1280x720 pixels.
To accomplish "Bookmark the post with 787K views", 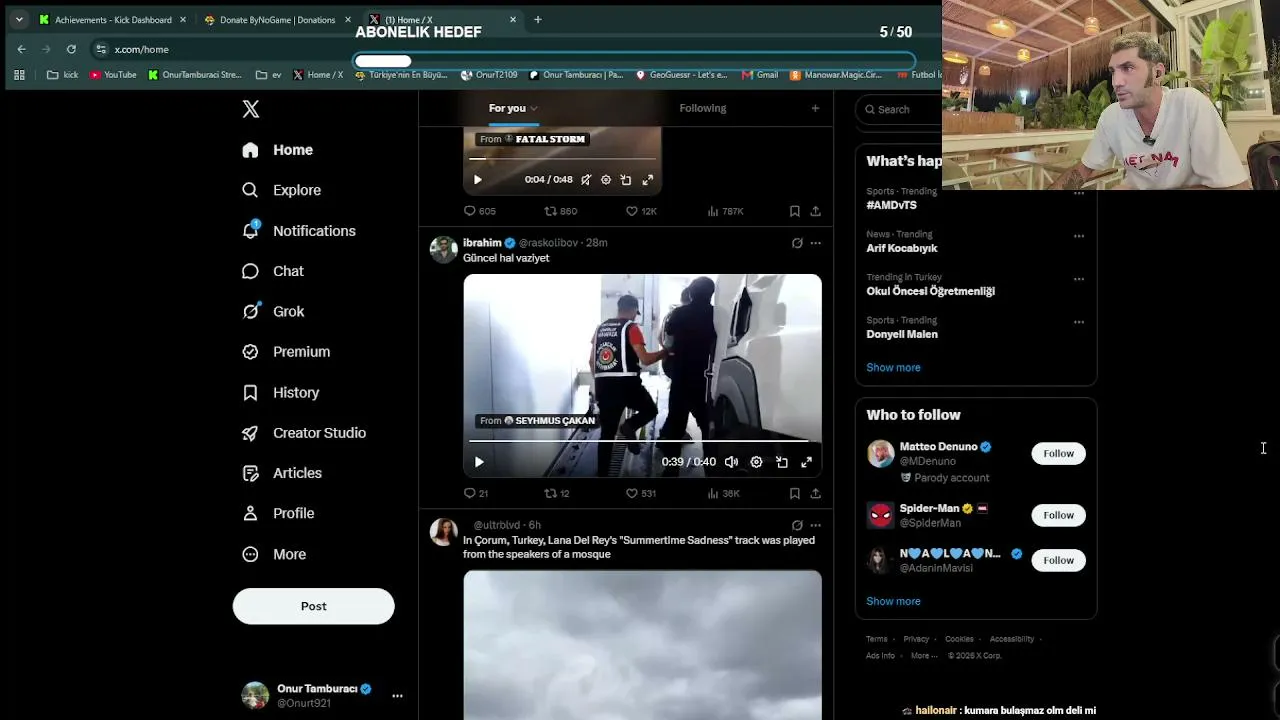I will 795,211.
